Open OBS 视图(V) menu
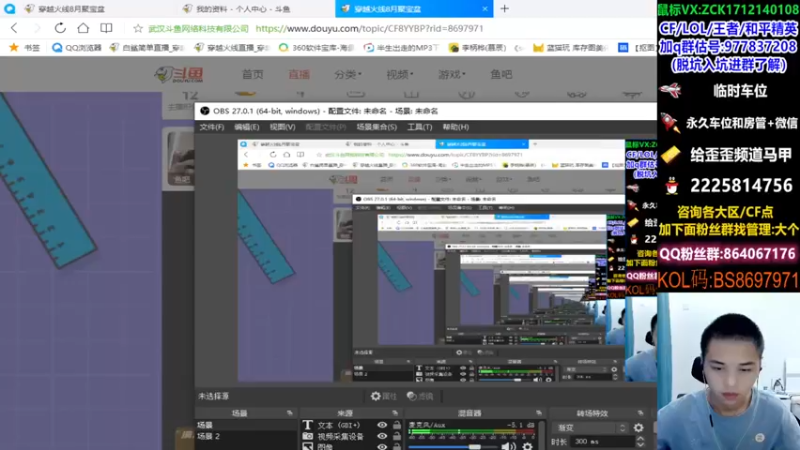 tap(282, 127)
